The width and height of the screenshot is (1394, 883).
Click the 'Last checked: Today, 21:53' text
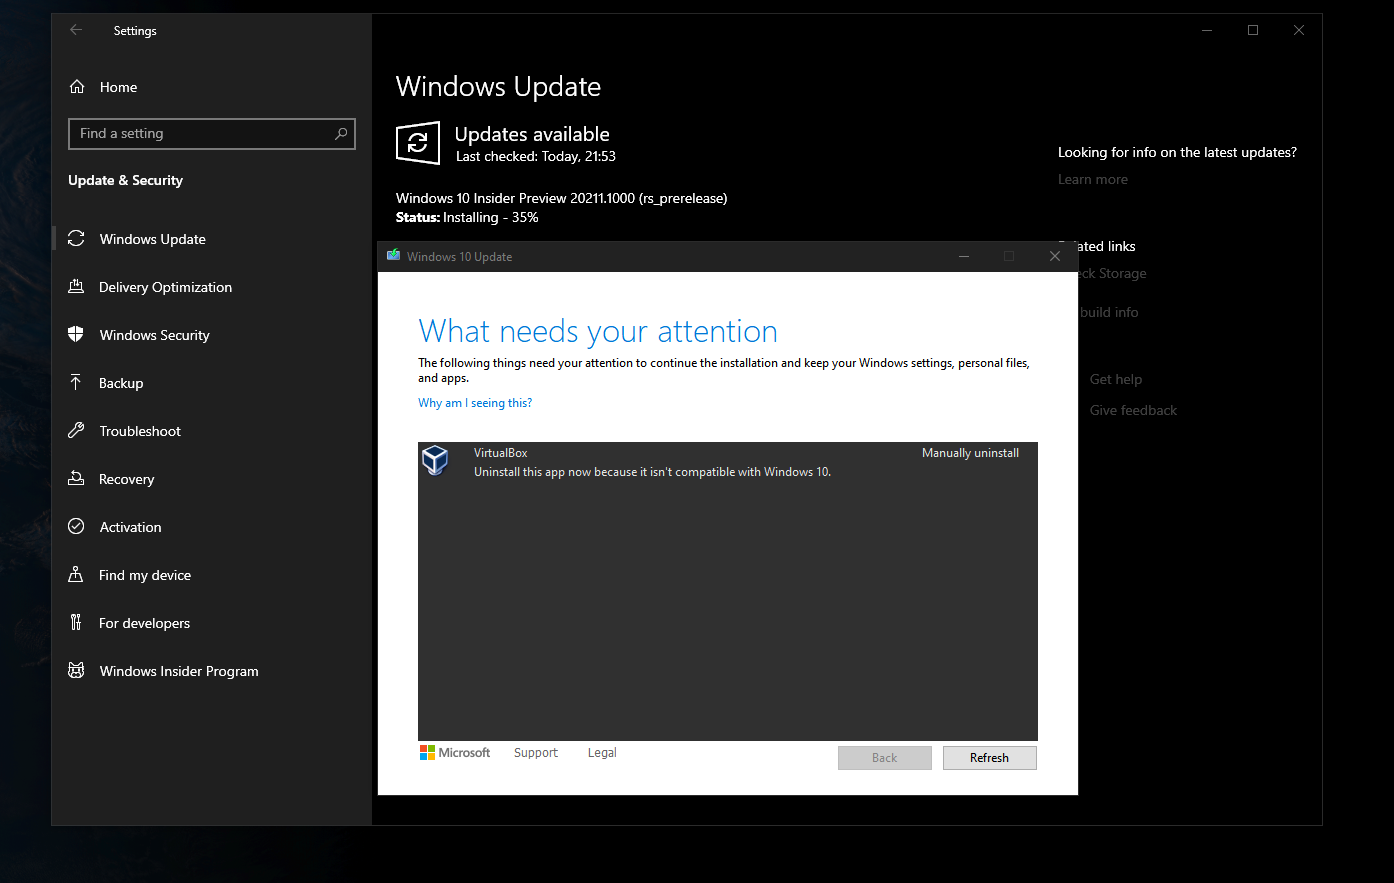536,156
